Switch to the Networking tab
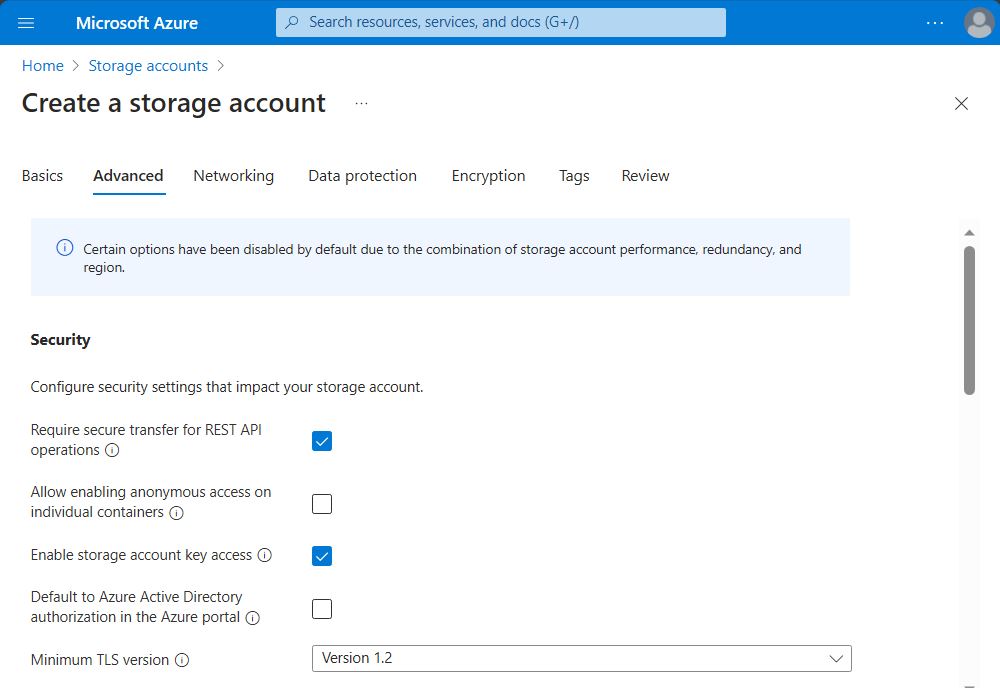 click(x=233, y=176)
